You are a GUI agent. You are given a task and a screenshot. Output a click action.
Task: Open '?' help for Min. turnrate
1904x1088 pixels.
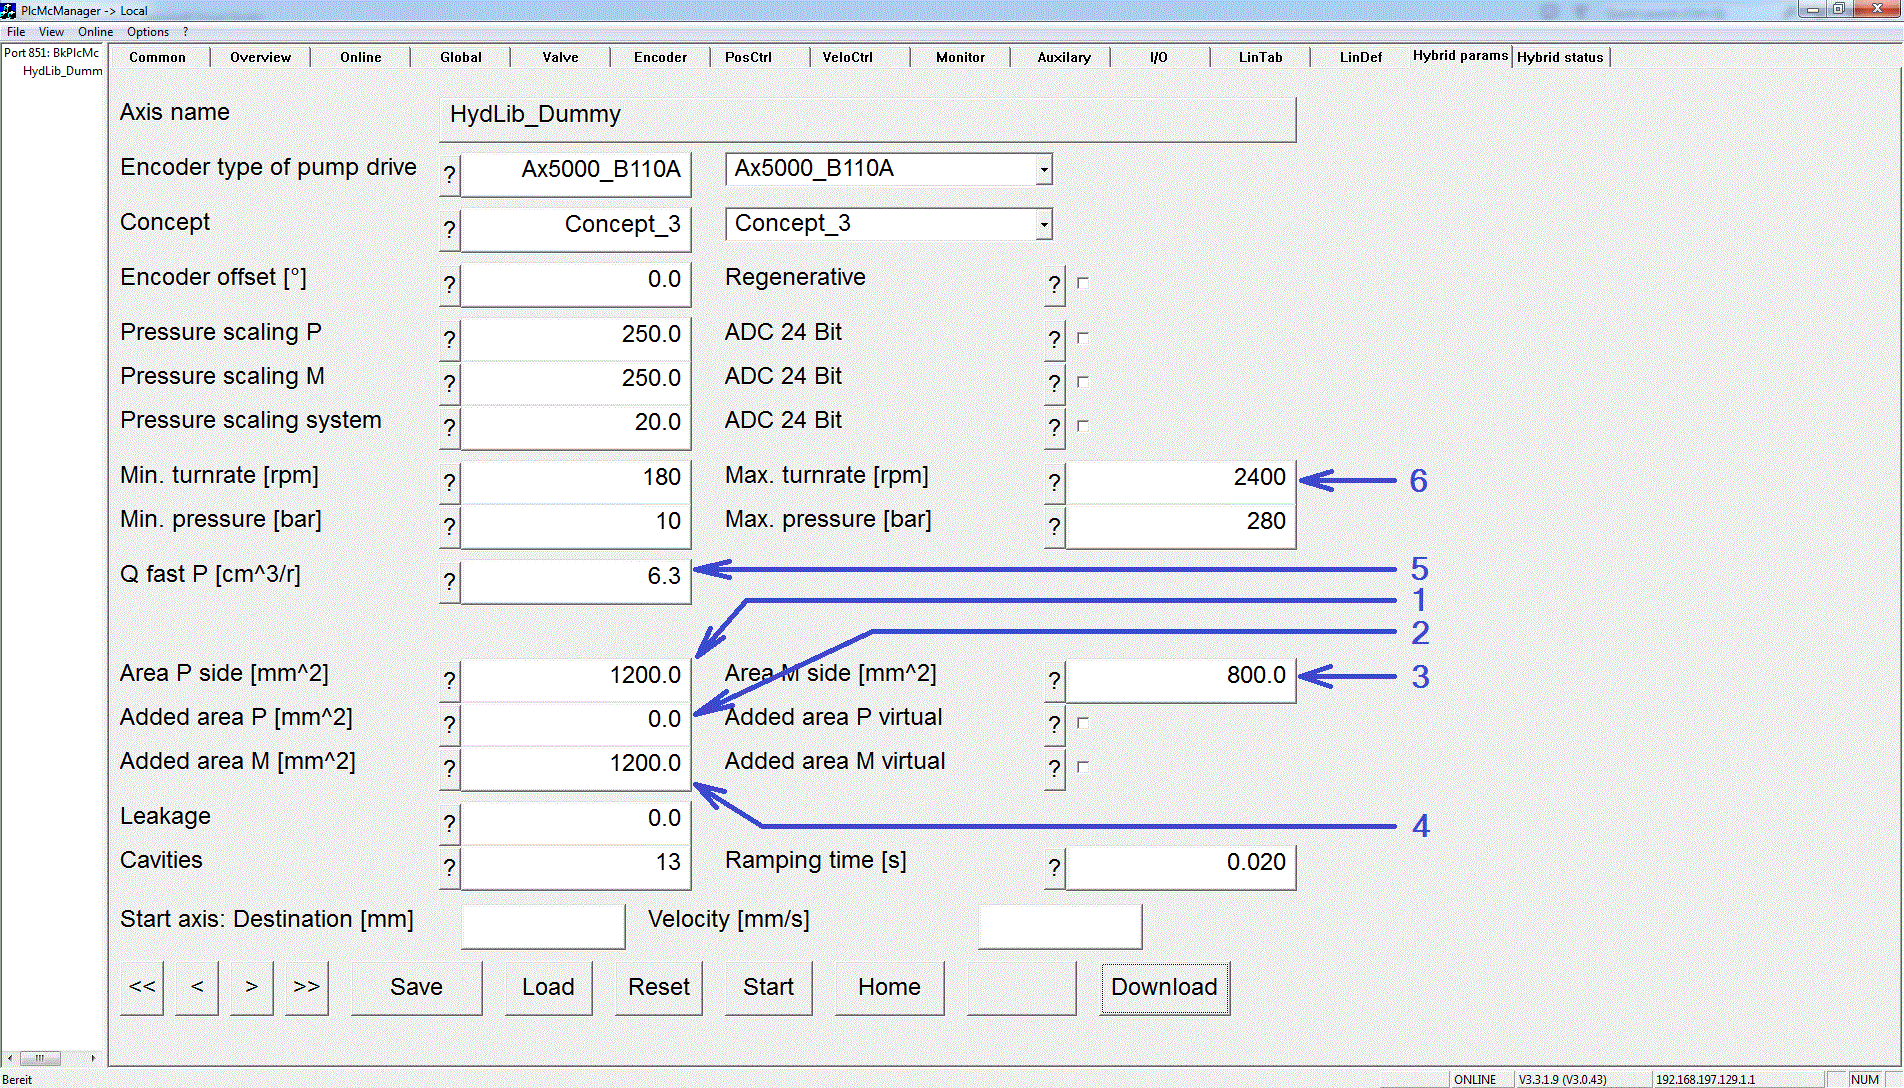tap(450, 483)
